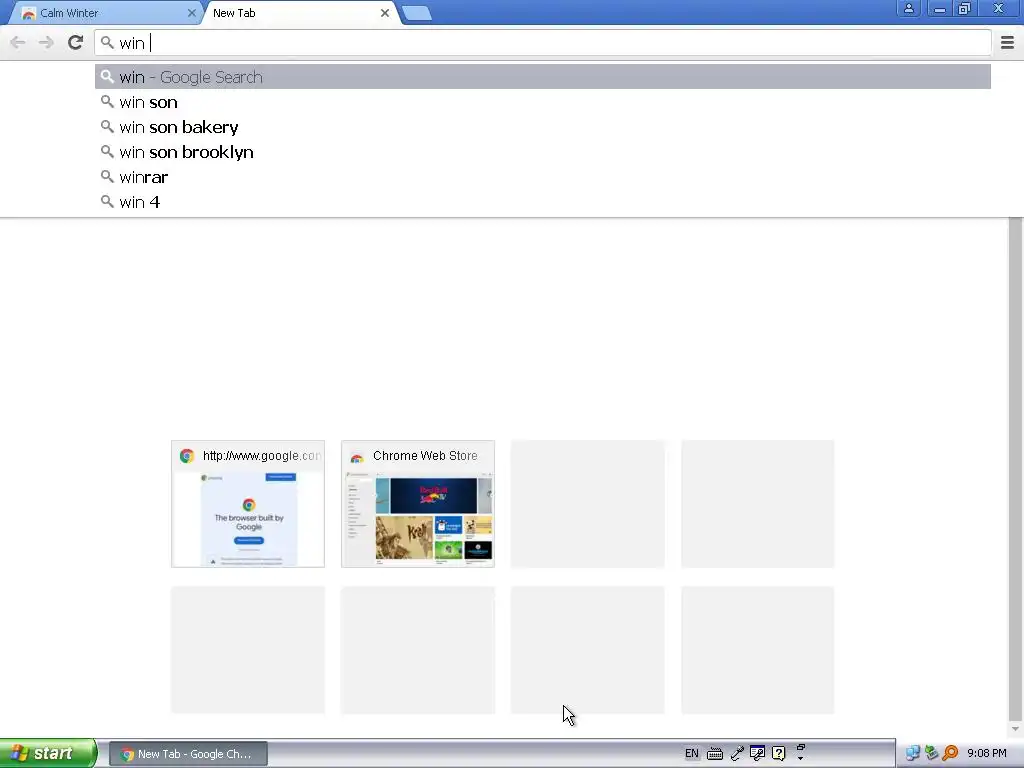Click the Calm Winter tab favicon

point(29,14)
